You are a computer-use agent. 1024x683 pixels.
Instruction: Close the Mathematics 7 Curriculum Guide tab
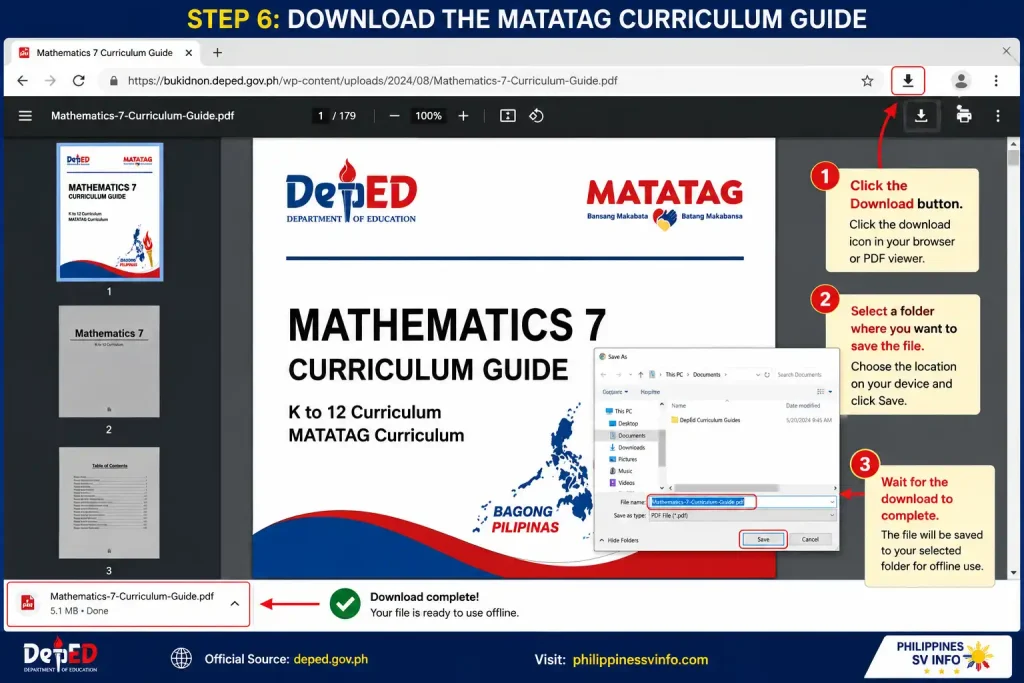pos(189,52)
